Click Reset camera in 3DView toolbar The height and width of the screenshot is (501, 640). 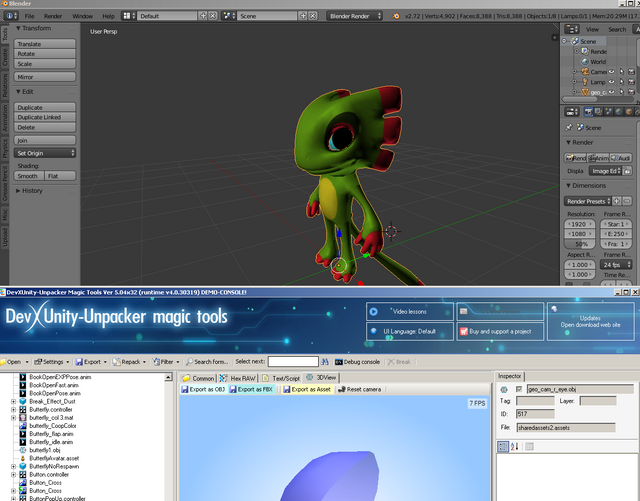(360, 390)
